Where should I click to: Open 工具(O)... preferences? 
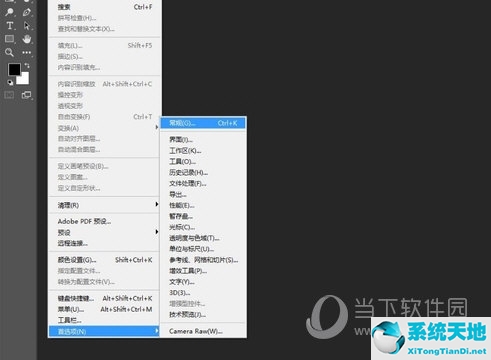203,161
